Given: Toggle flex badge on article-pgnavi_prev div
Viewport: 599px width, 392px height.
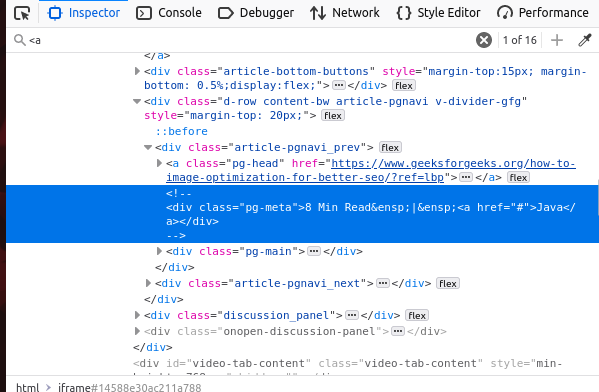Looking at the screenshot, I should [x=390, y=147].
